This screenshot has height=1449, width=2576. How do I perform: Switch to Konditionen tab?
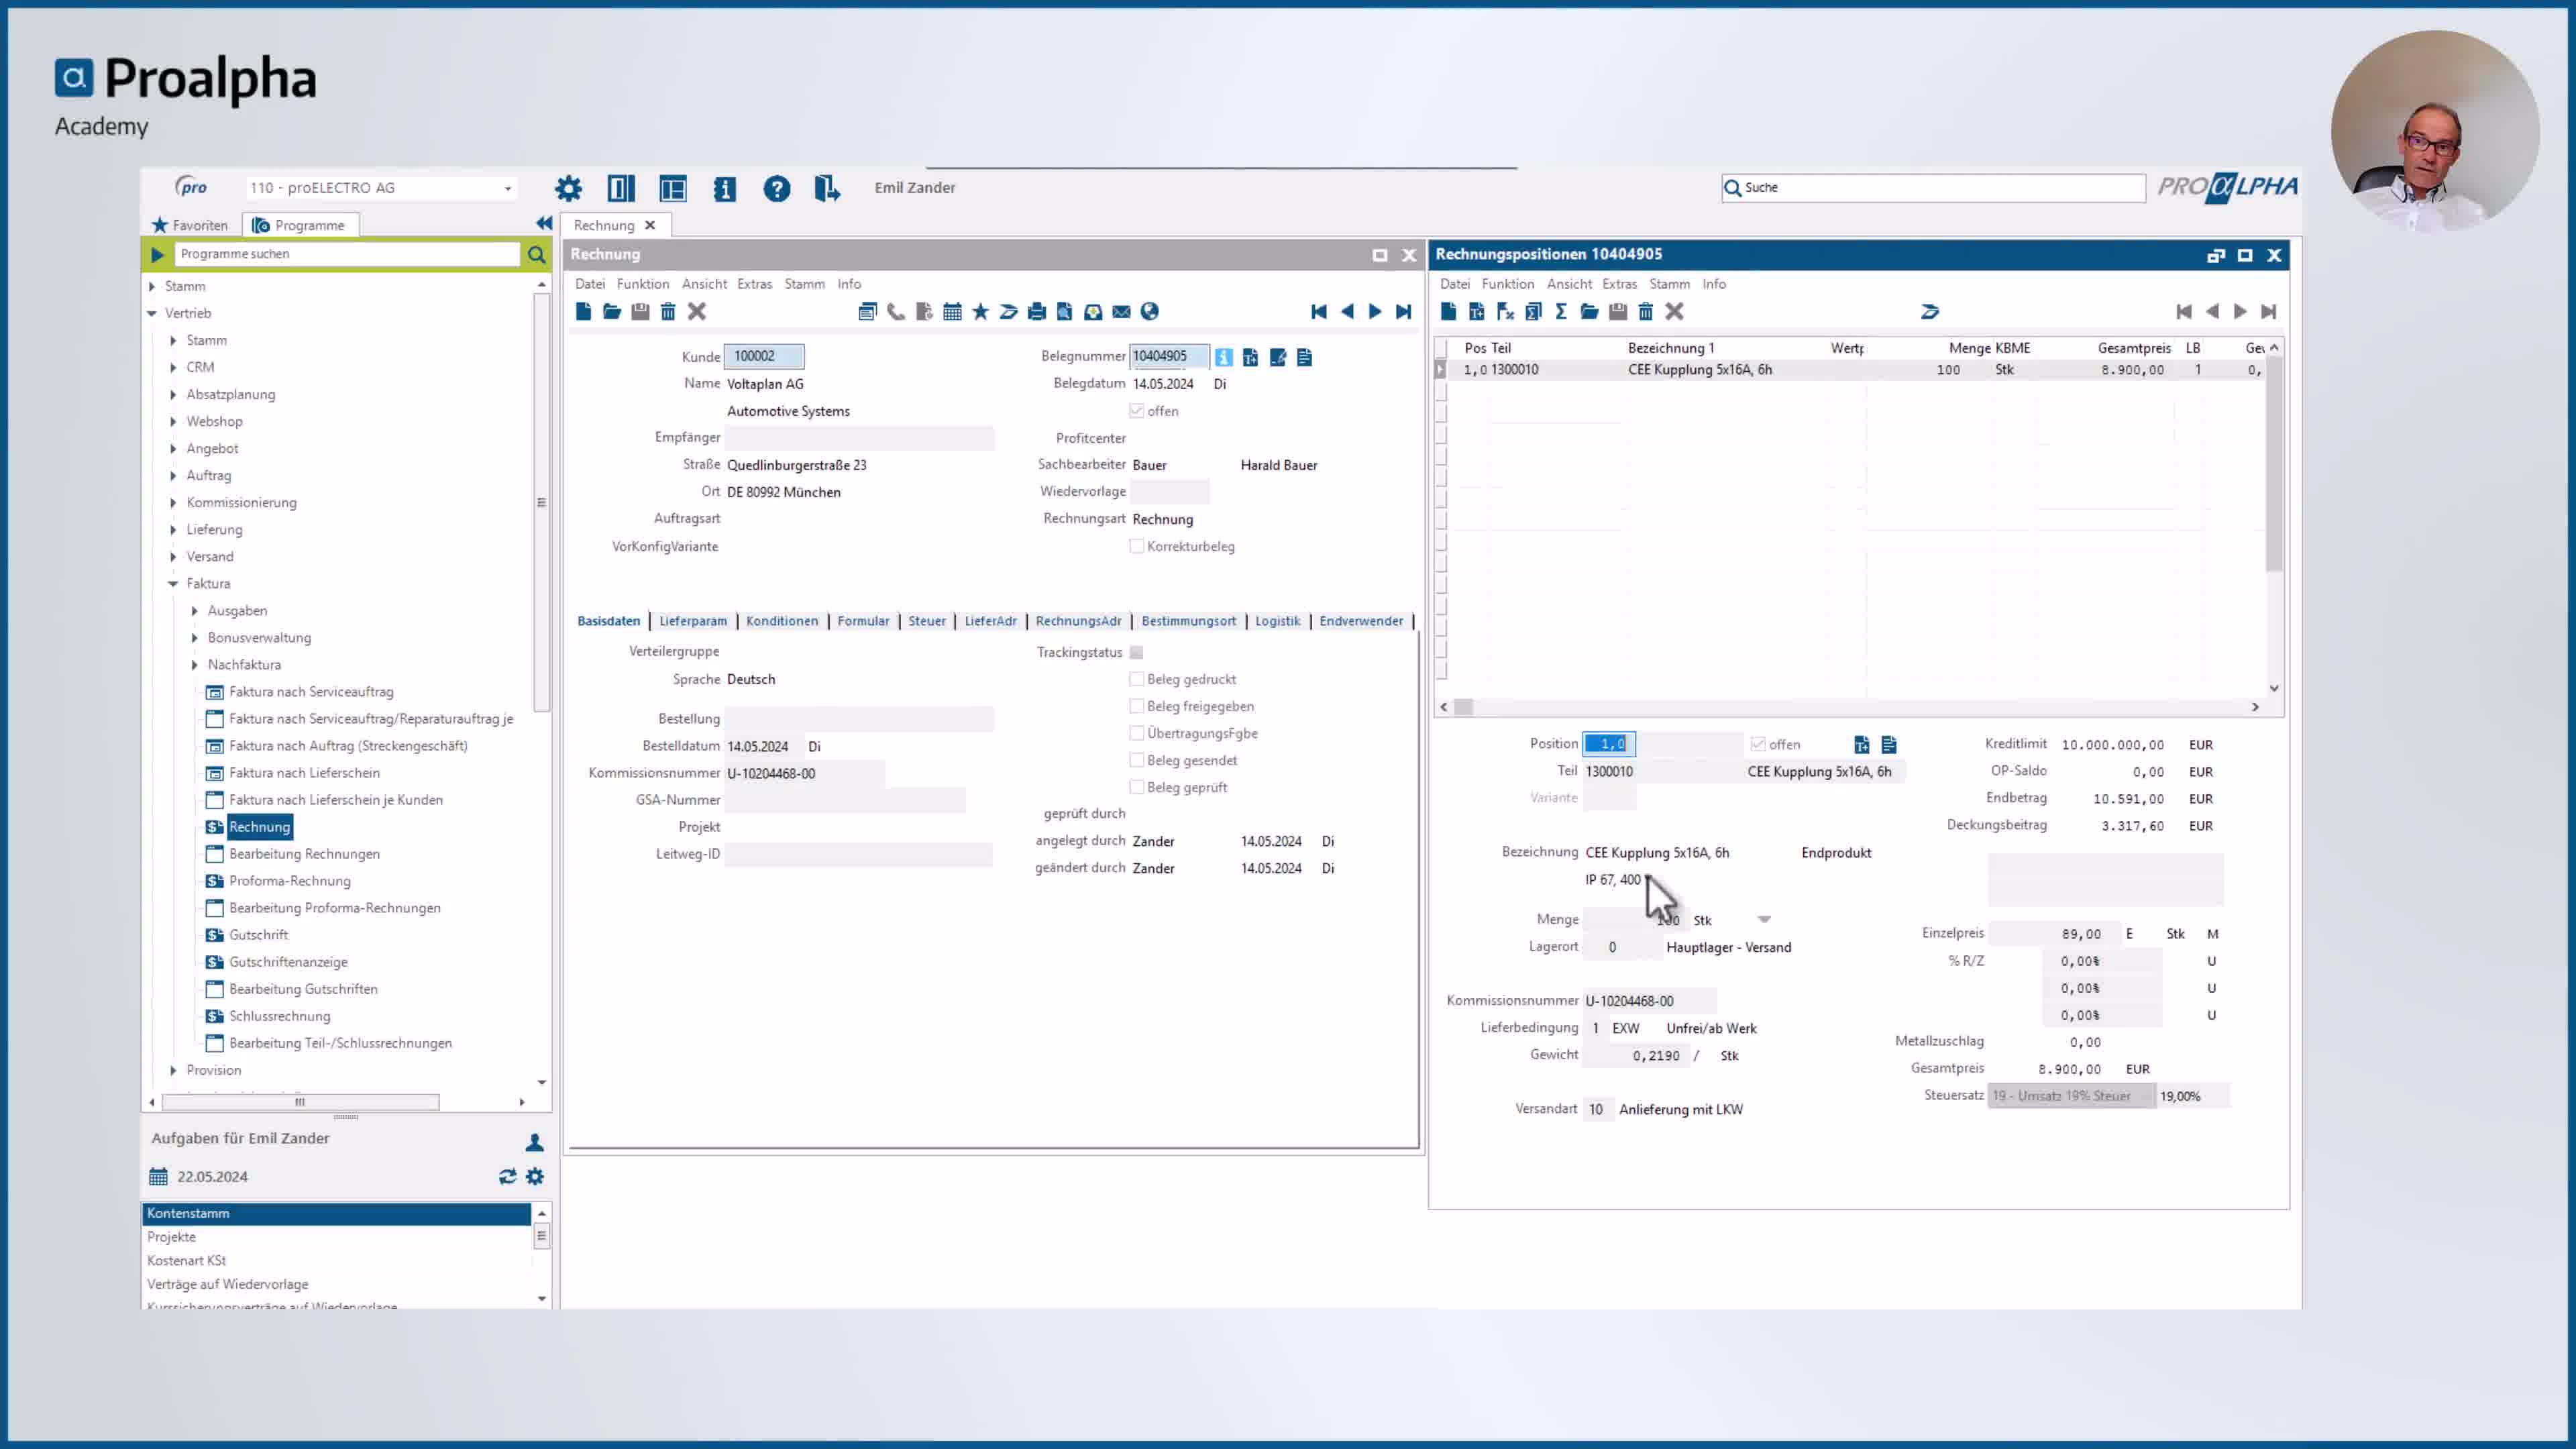[x=781, y=621]
